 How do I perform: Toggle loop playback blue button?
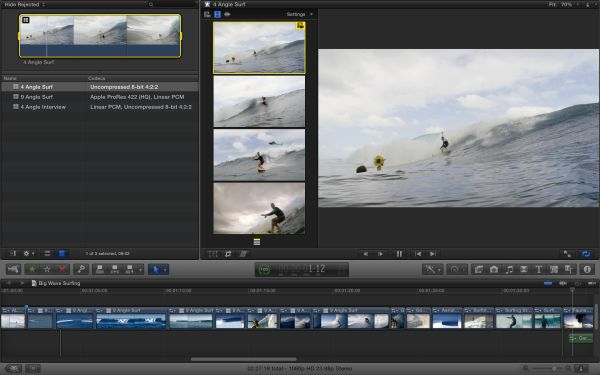tap(586, 253)
